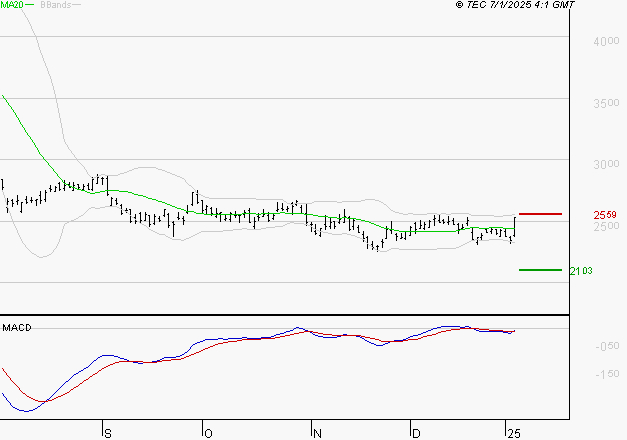Click the MACD panel title
Viewport: 627px width, 440px height.
[x=17, y=327]
